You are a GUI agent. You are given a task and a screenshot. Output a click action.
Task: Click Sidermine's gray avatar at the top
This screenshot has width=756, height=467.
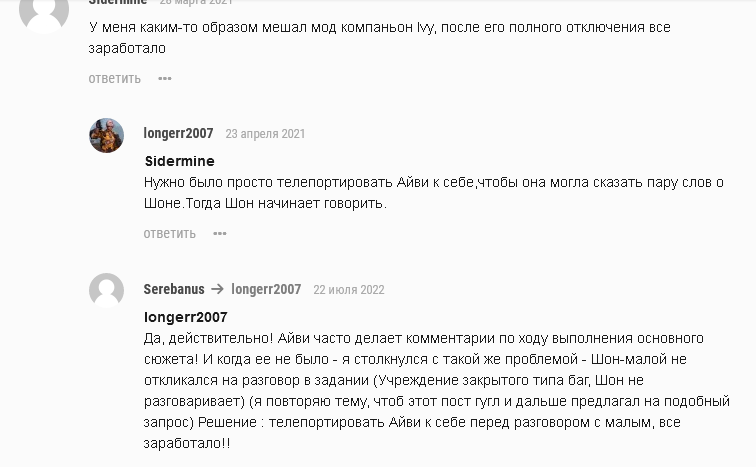tap(44, 10)
